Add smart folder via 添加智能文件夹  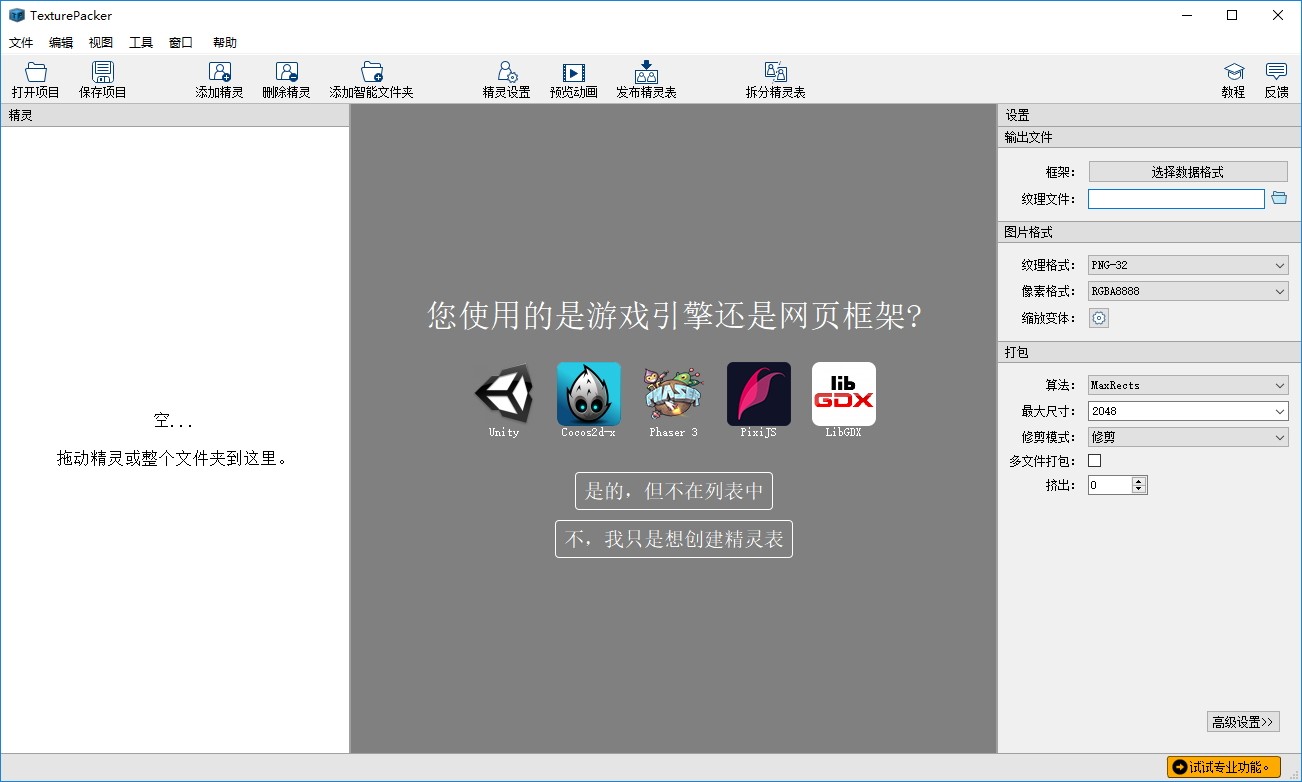[x=372, y=80]
